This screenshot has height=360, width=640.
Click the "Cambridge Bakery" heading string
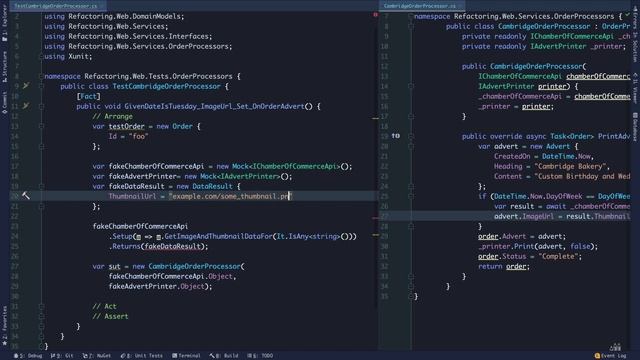tap(570, 166)
